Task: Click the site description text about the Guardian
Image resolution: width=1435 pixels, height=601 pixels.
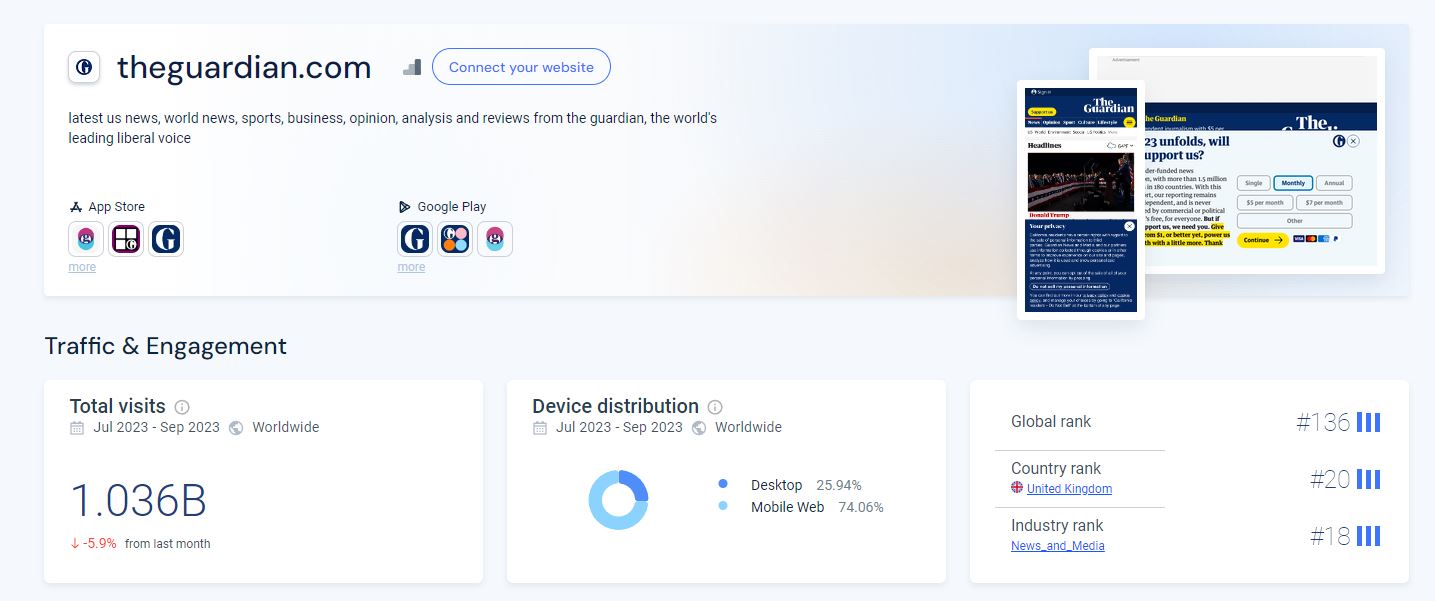Action: coord(393,128)
